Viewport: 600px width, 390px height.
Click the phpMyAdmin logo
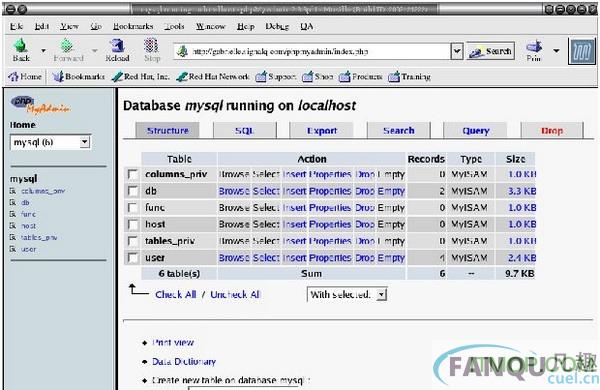point(40,105)
